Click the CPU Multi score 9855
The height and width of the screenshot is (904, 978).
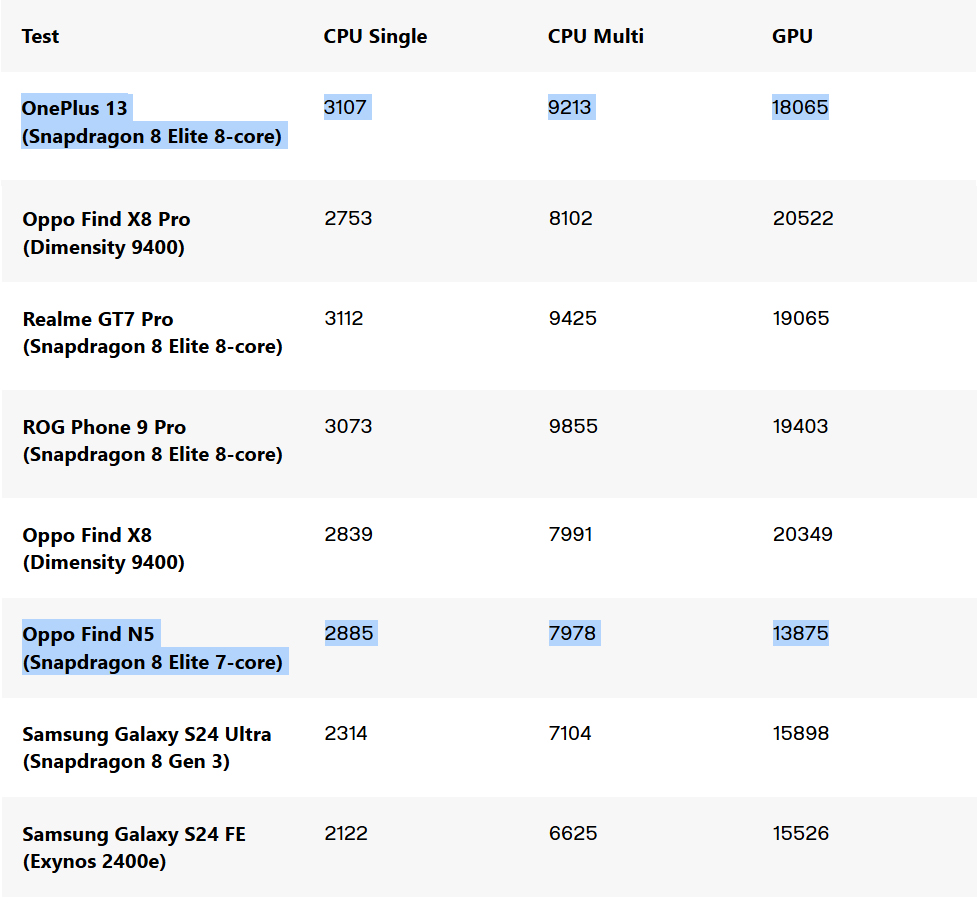pyautogui.click(x=572, y=426)
